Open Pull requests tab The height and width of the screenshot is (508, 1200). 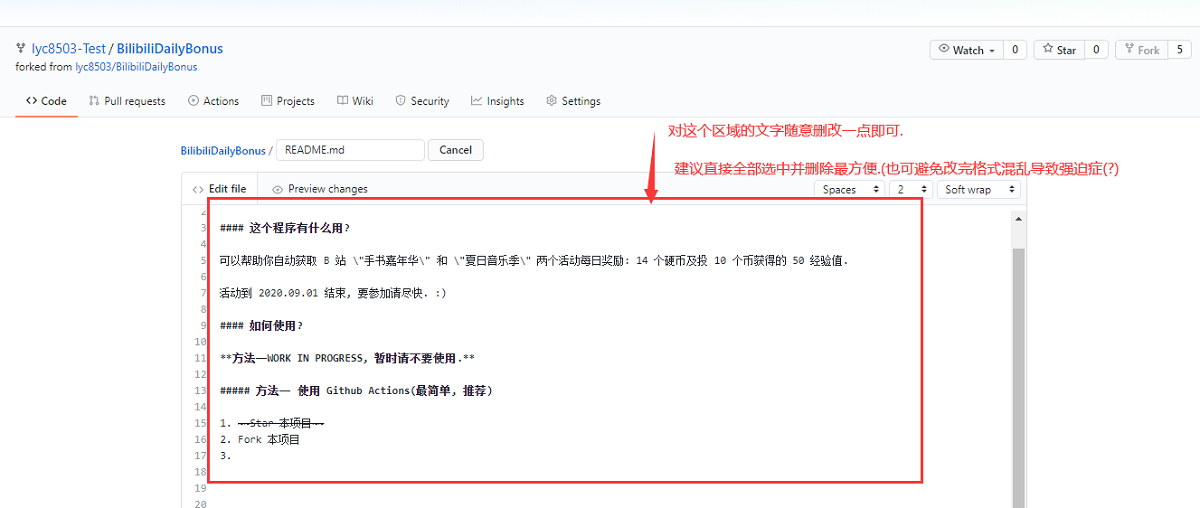coord(127,101)
